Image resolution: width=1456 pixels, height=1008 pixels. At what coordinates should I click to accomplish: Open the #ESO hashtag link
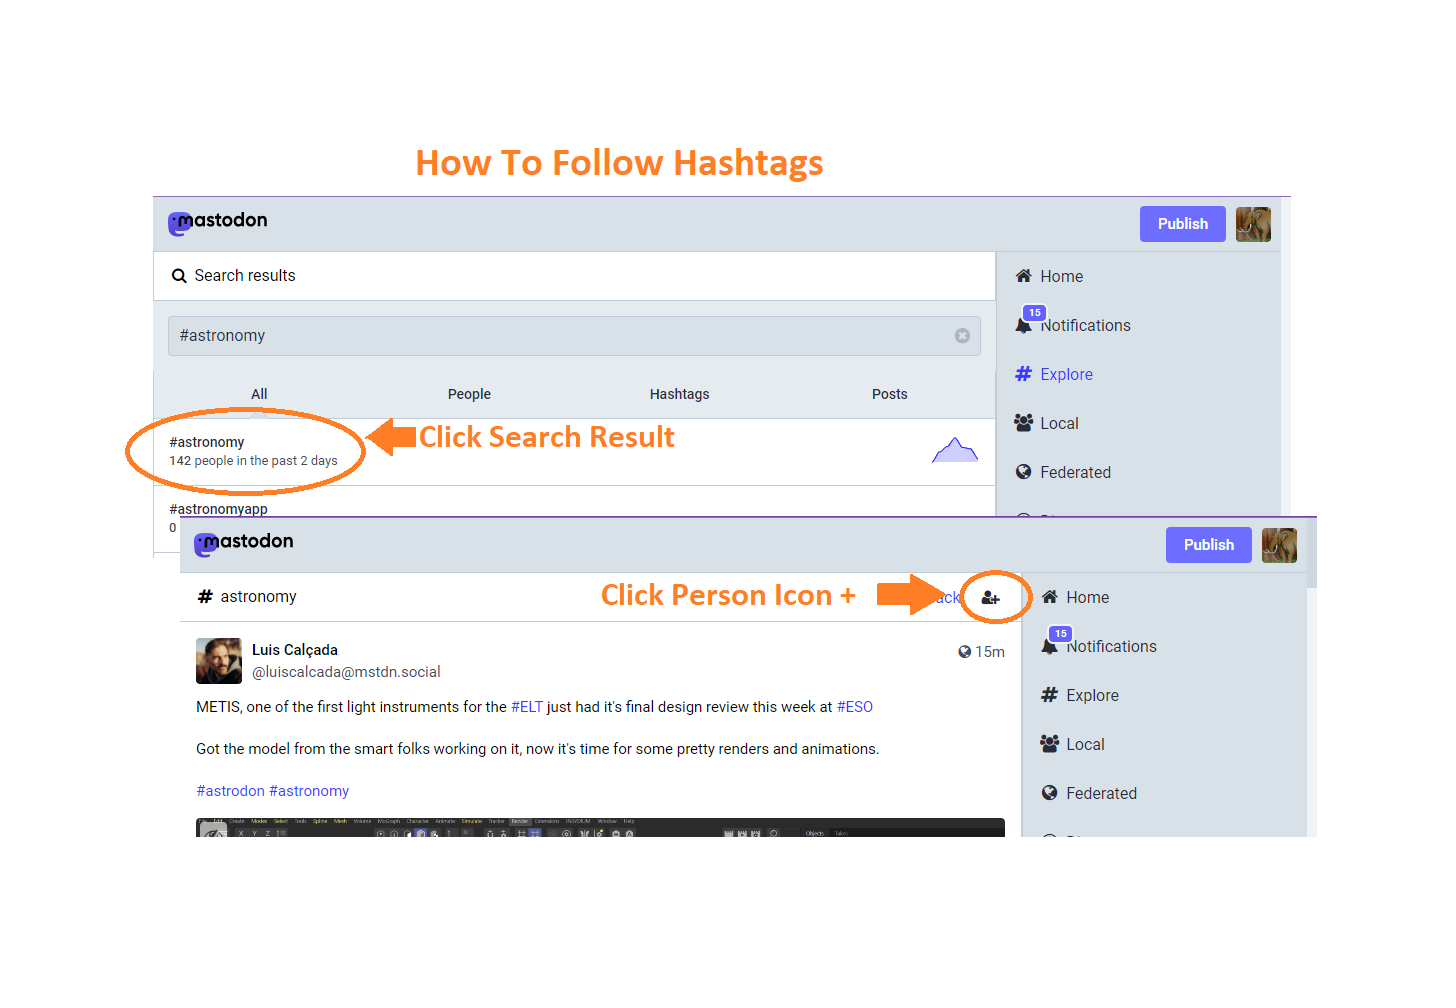[854, 707]
